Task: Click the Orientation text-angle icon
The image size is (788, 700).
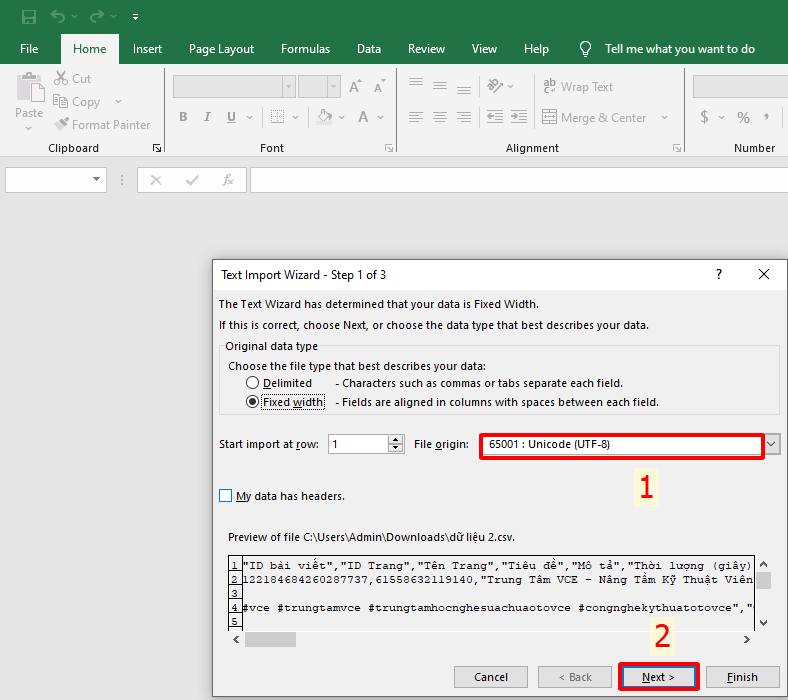Action: pos(495,86)
